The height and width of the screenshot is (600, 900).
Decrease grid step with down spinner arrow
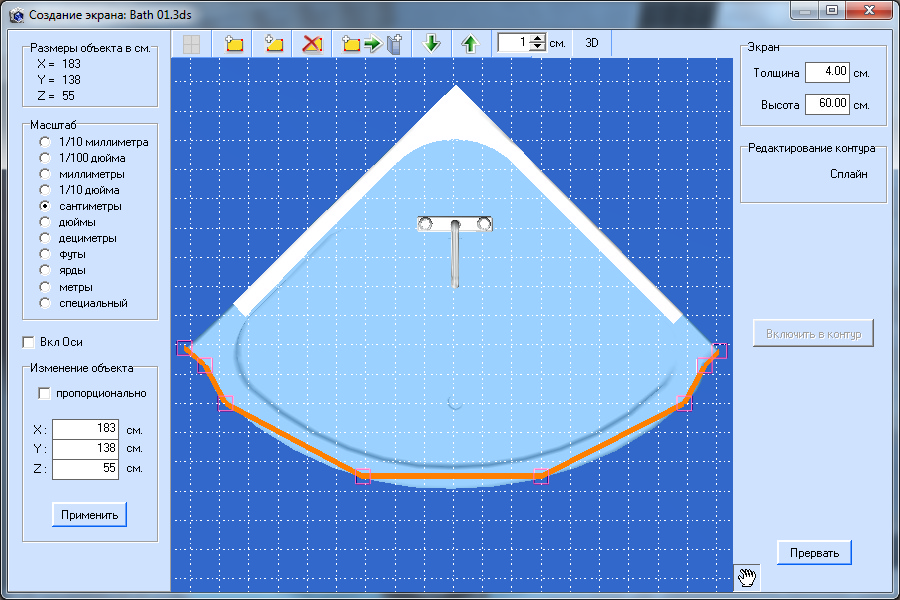coord(538,48)
